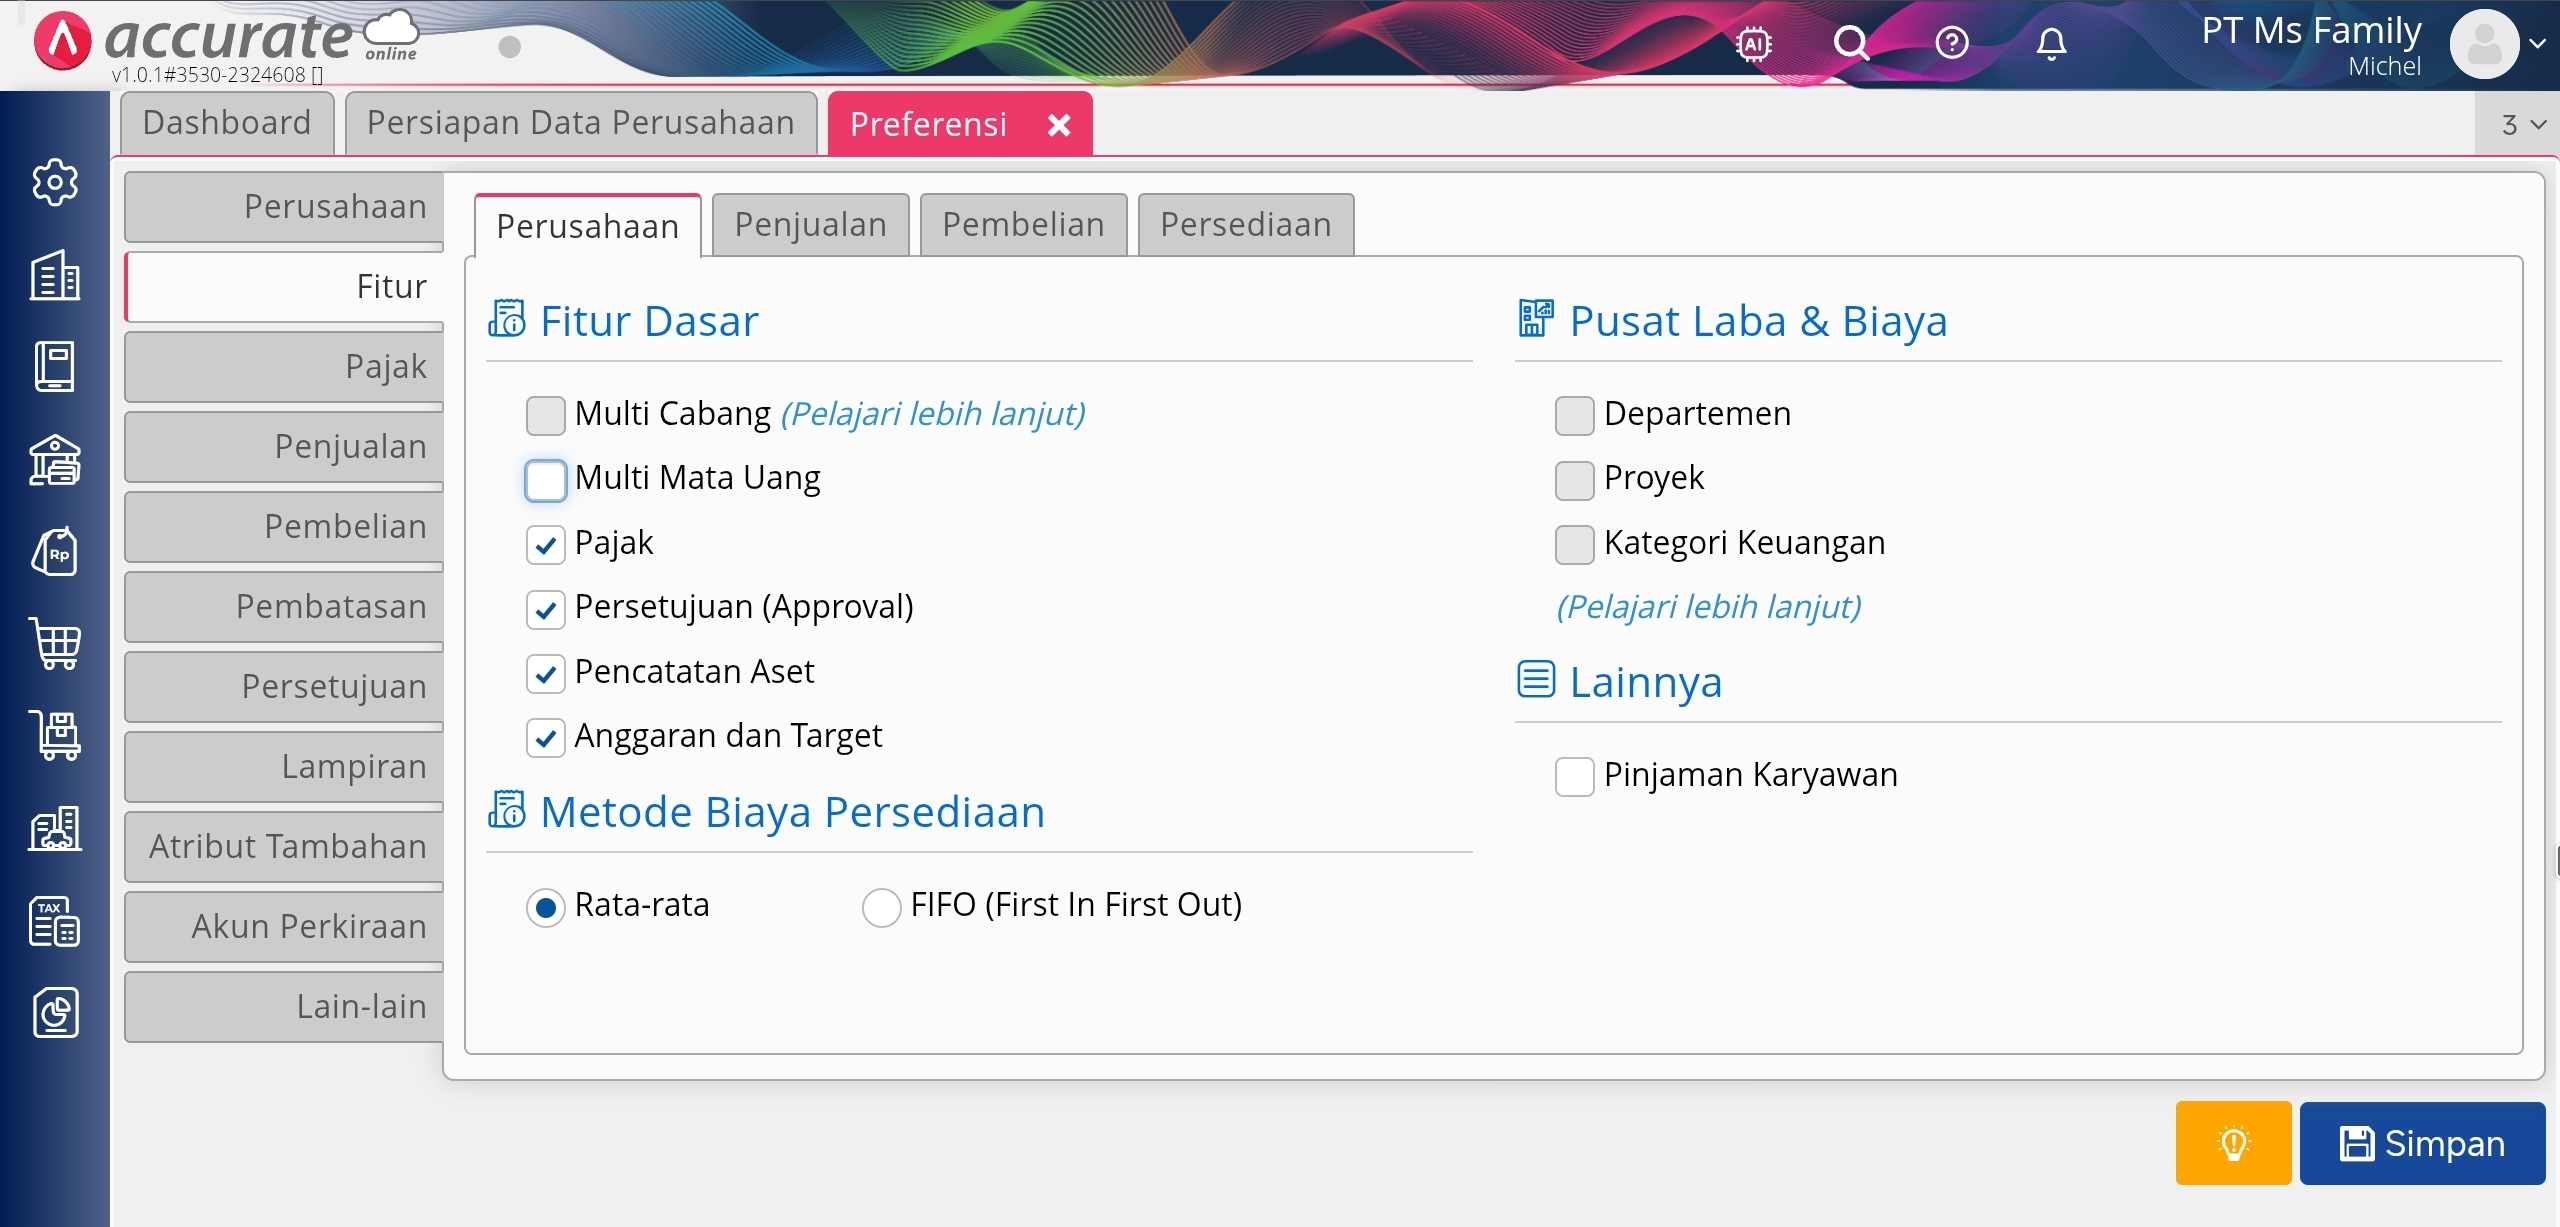
Task: Click the search magnifier icon
Action: [x=1850, y=44]
